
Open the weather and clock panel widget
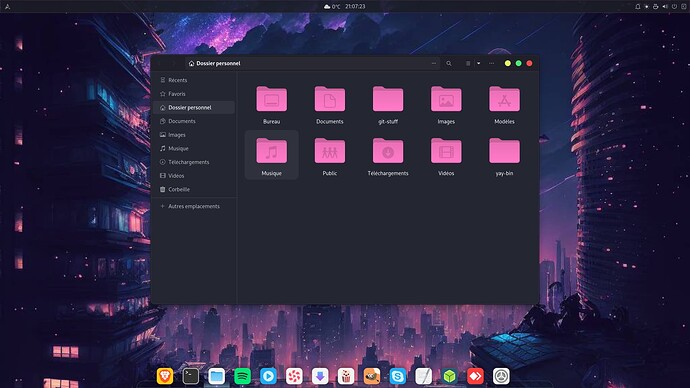345,7
